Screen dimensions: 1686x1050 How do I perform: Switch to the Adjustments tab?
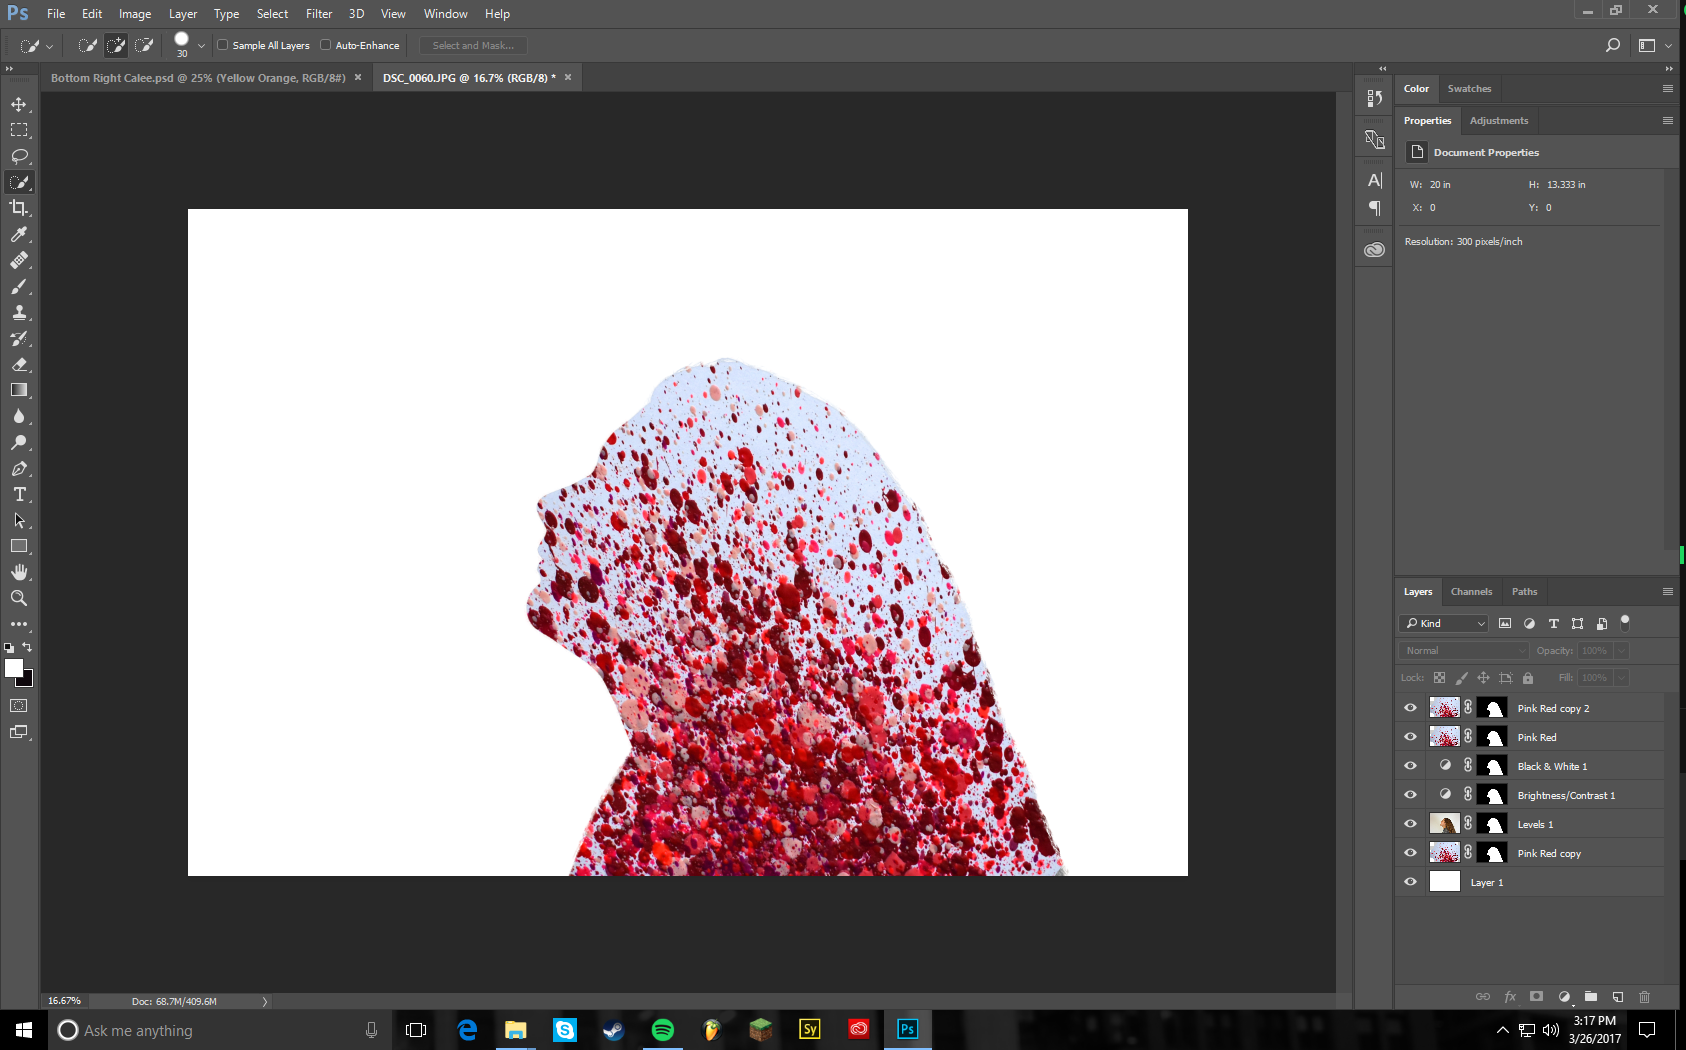[x=1498, y=121]
